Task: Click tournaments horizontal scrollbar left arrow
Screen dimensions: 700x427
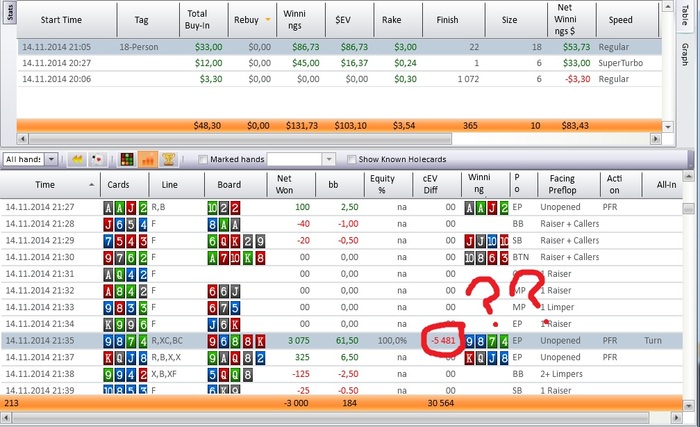Action: (x=23, y=139)
